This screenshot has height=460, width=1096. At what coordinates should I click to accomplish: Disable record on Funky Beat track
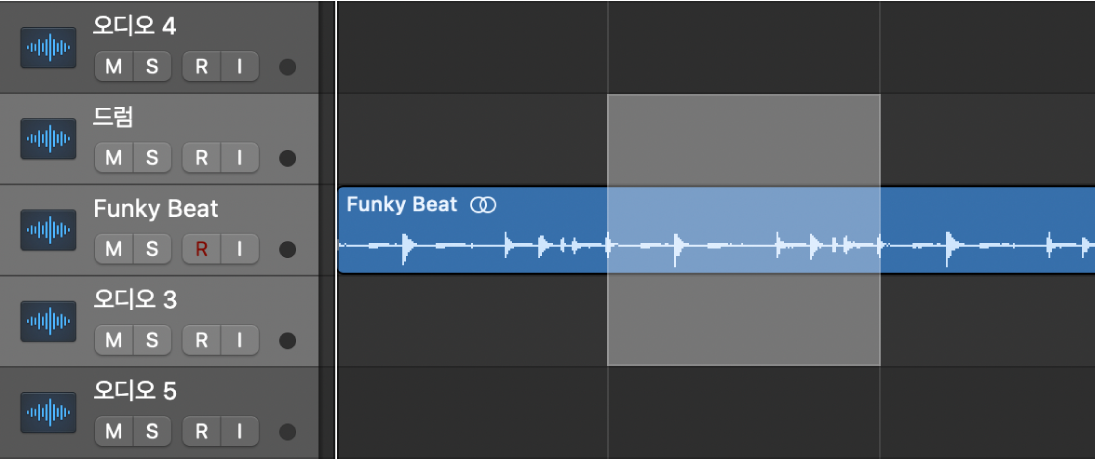pyautogui.click(x=201, y=249)
